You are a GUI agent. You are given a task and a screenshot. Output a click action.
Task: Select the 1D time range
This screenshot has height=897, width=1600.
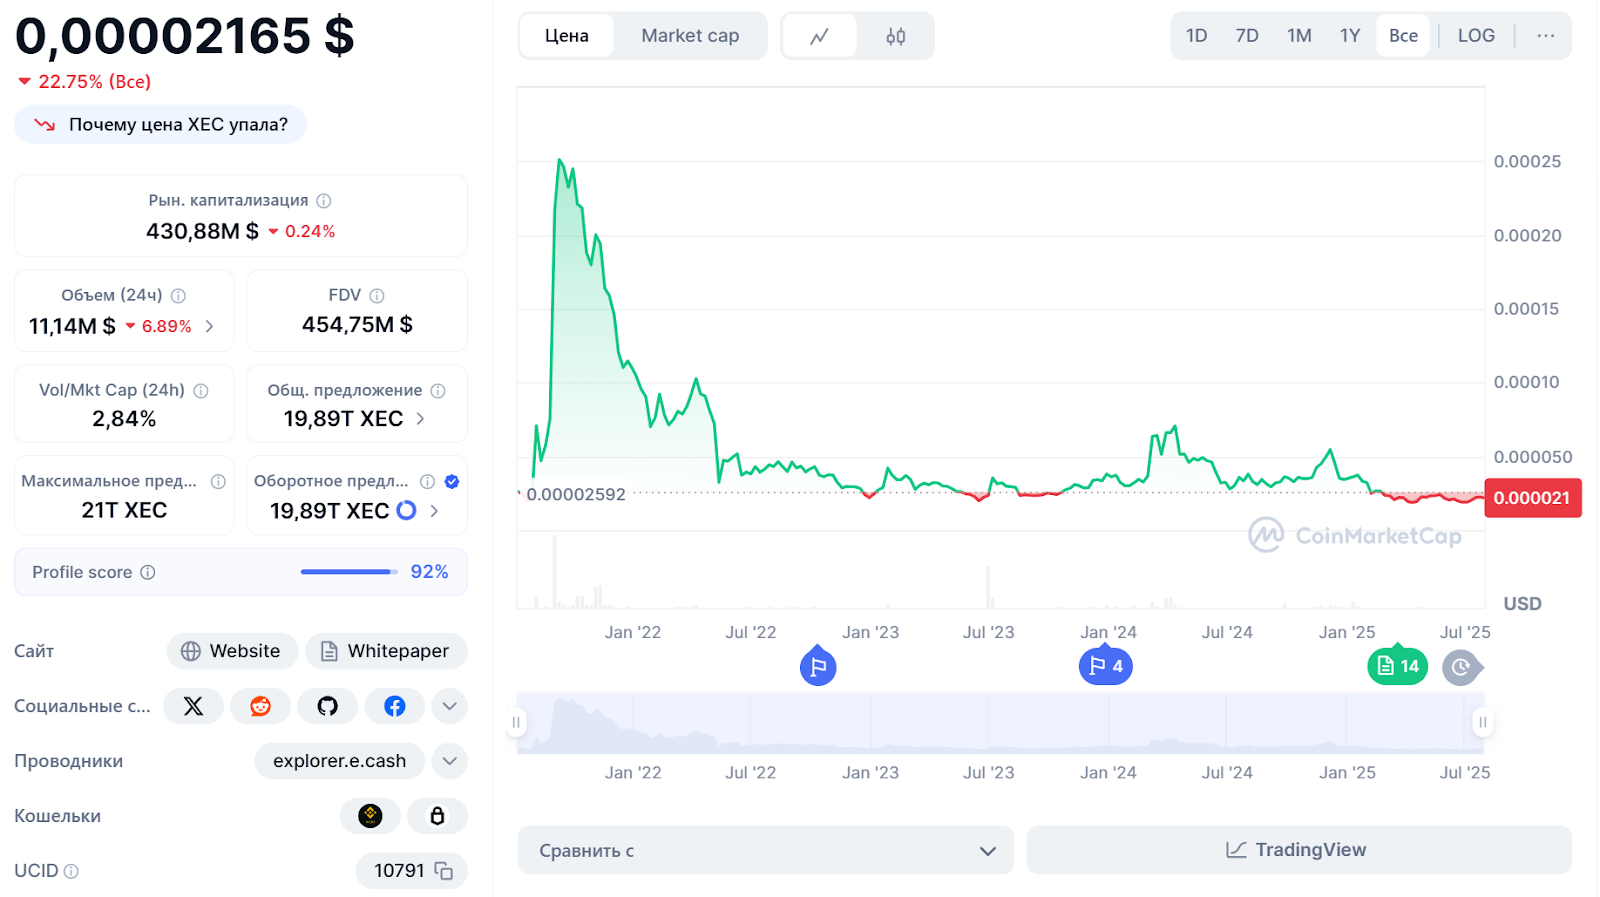click(x=1196, y=36)
